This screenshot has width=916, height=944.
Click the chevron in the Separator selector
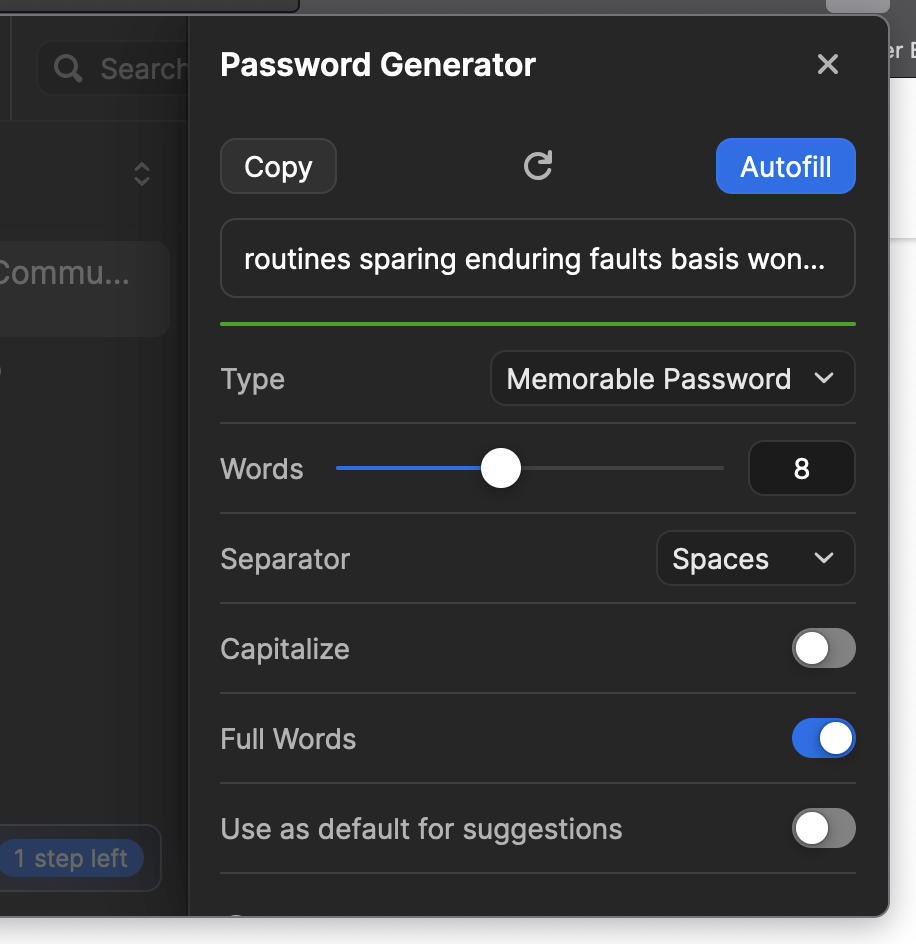point(824,558)
